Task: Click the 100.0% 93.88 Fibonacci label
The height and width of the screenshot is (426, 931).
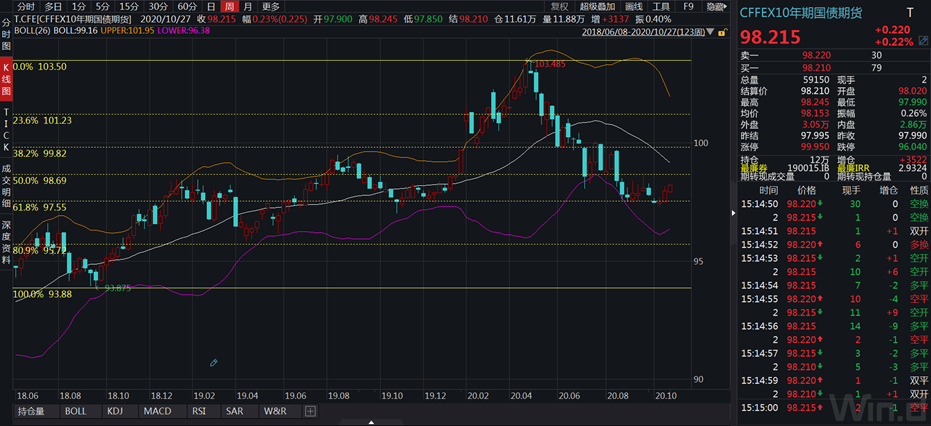Action: click(x=40, y=294)
